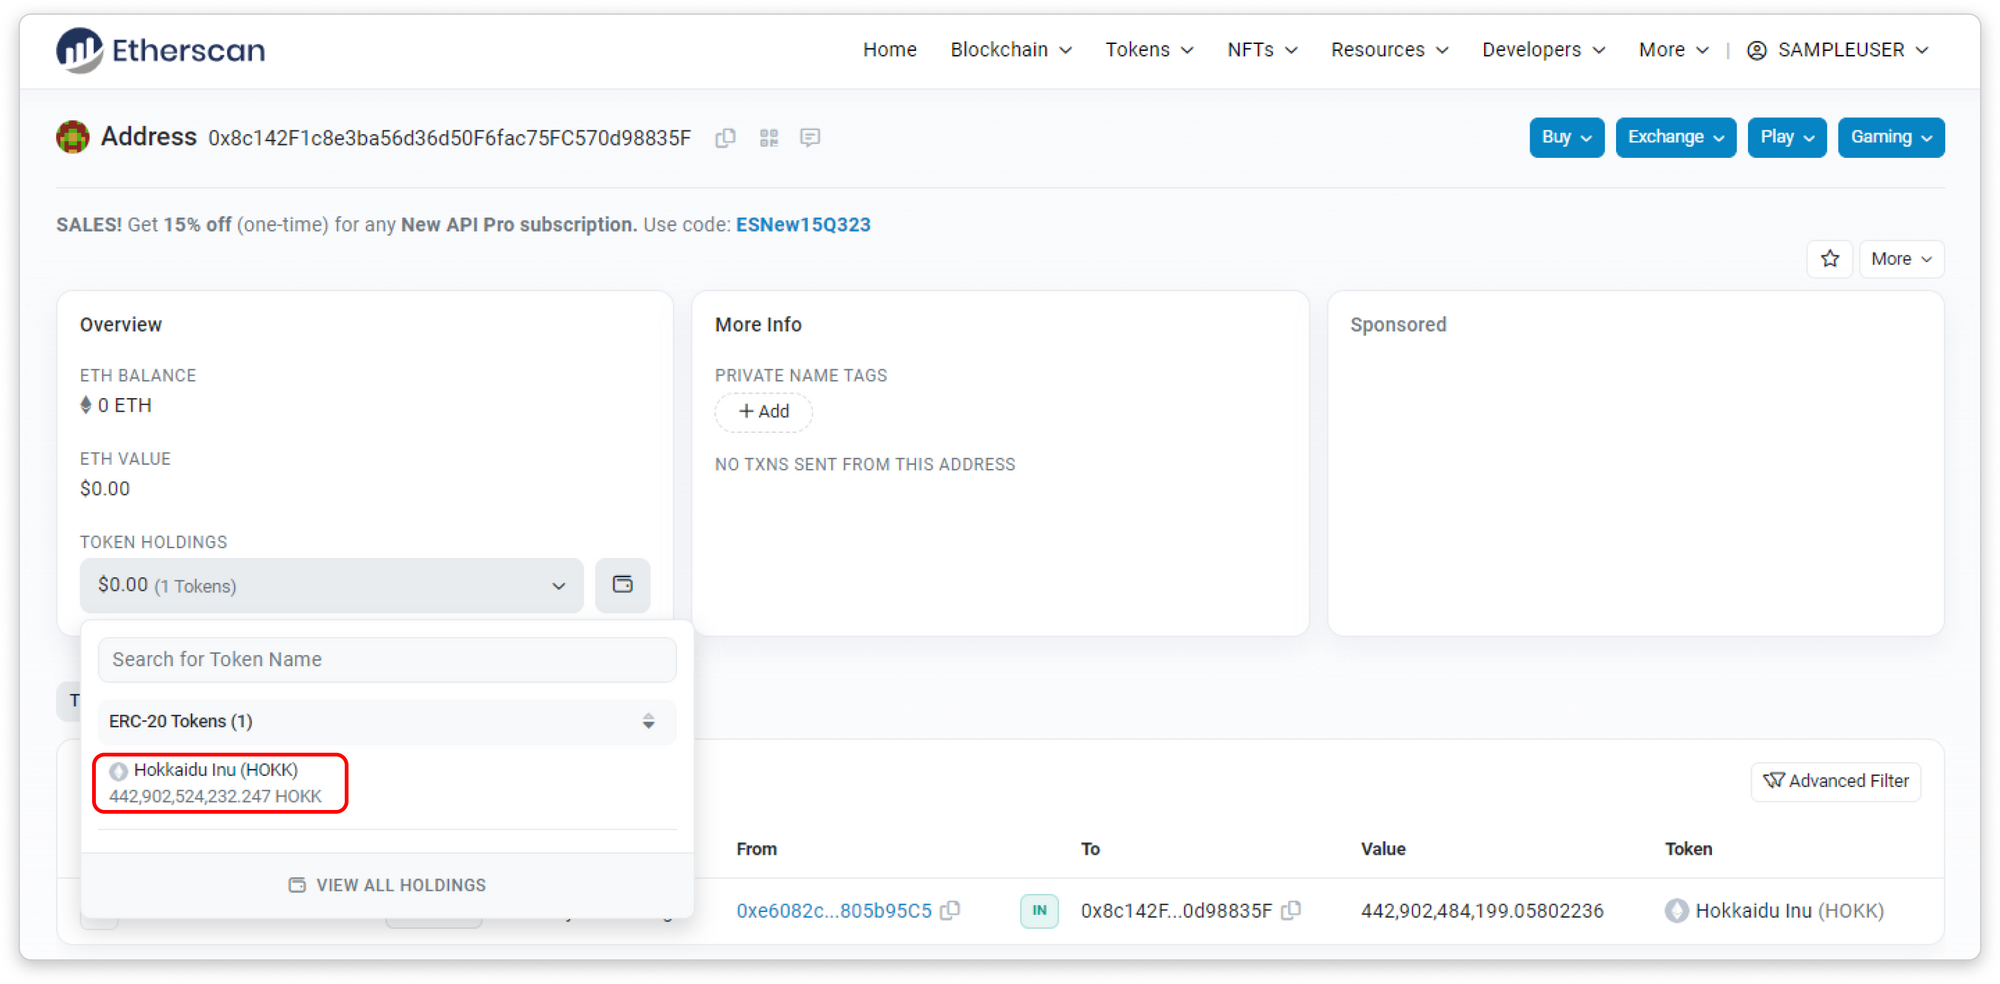The width and height of the screenshot is (2000, 984).
Task: Copy the sender address 0xe6082c...805b95C5
Action: 951,910
